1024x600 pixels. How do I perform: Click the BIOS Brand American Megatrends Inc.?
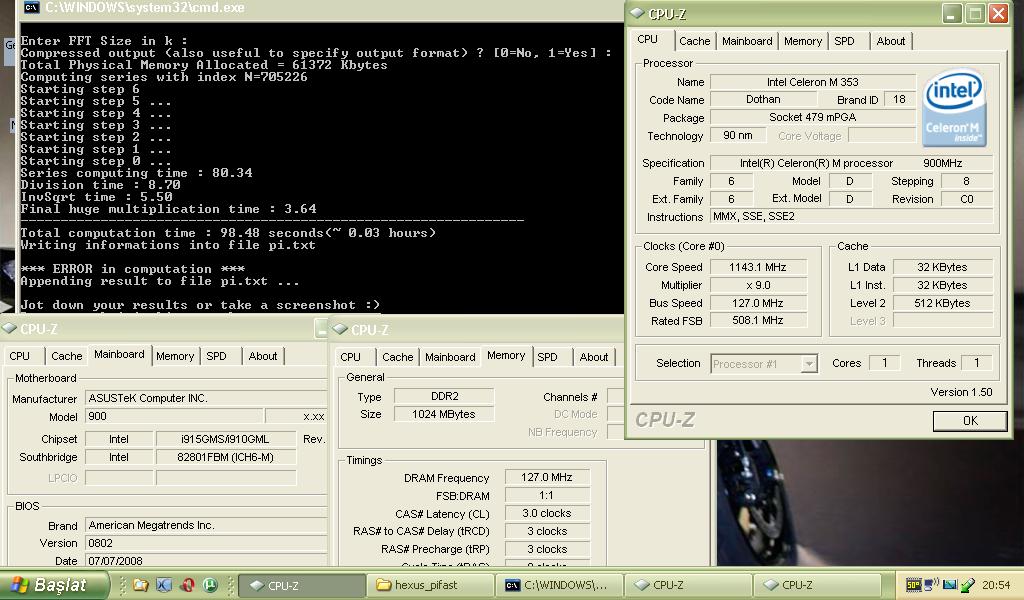[206, 525]
